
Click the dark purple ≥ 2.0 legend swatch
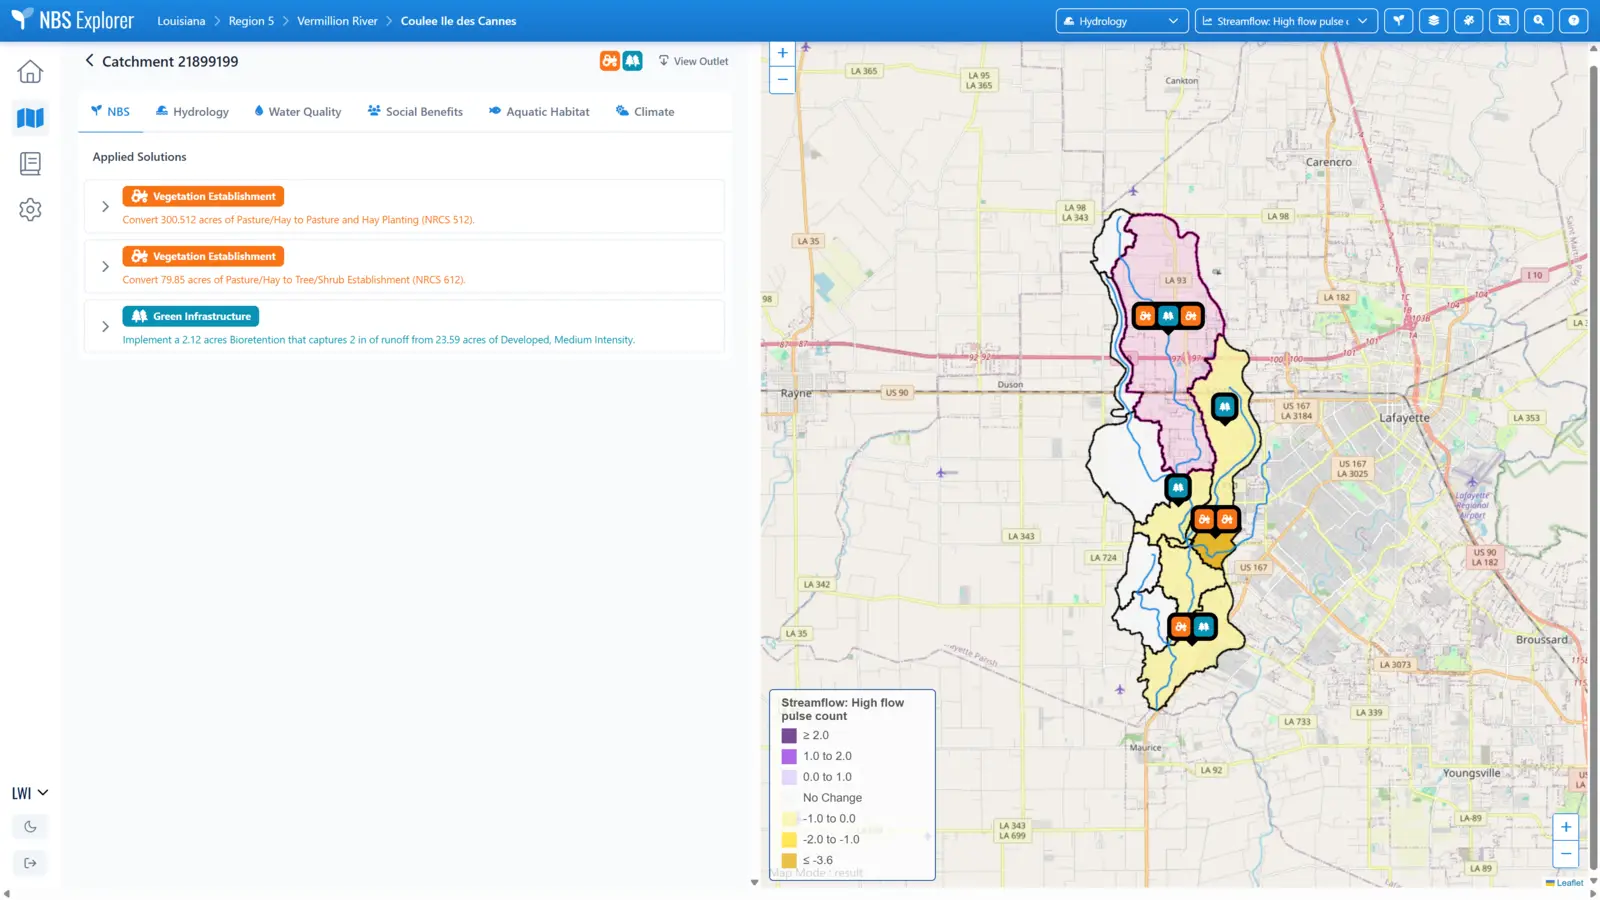789,736
